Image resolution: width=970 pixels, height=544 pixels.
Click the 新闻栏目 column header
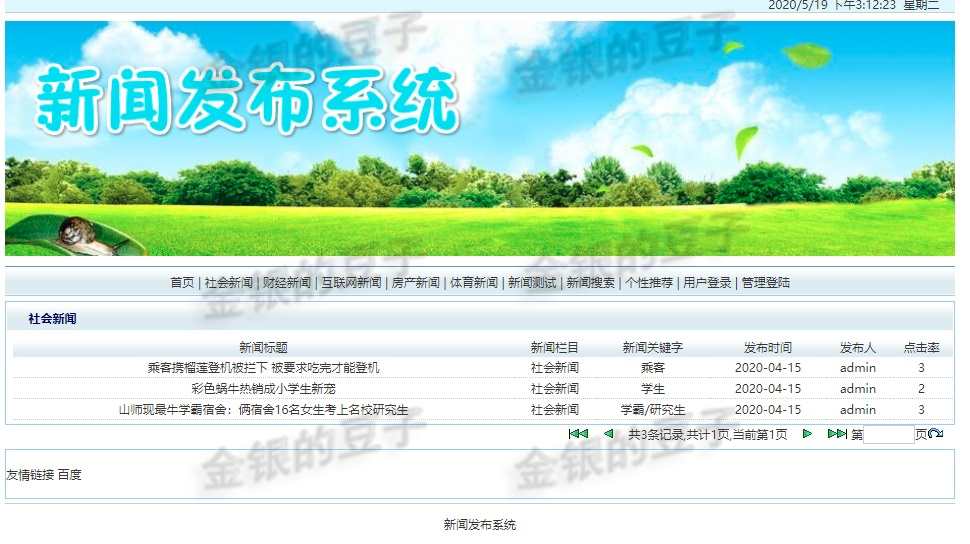click(554, 348)
